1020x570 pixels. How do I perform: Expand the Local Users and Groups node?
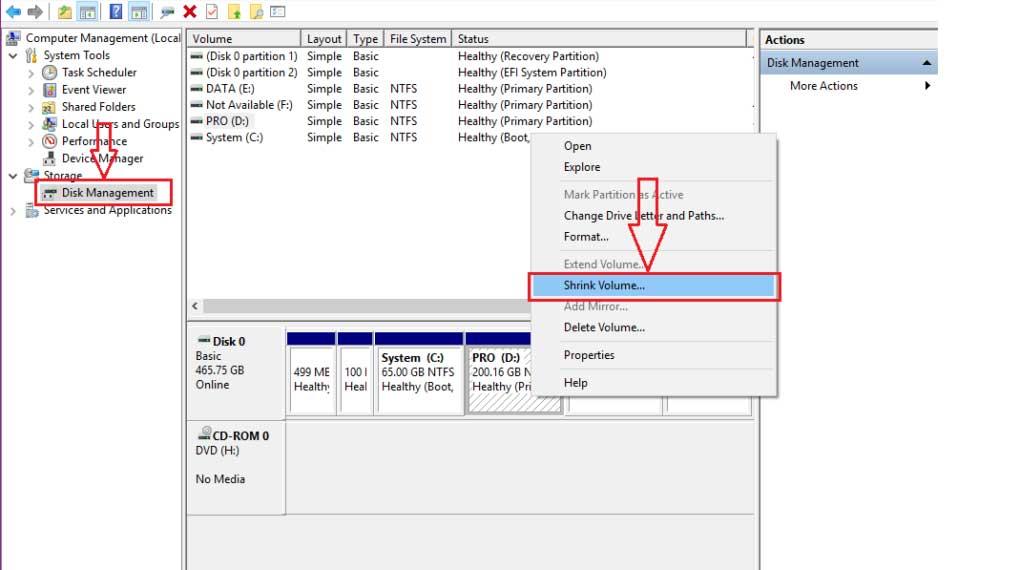(x=31, y=124)
